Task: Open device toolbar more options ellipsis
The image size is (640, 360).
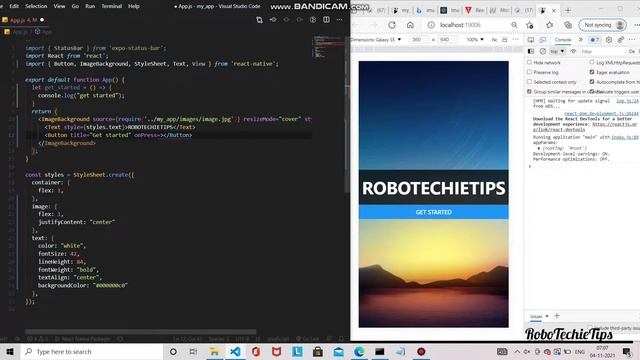Action: pos(516,40)
